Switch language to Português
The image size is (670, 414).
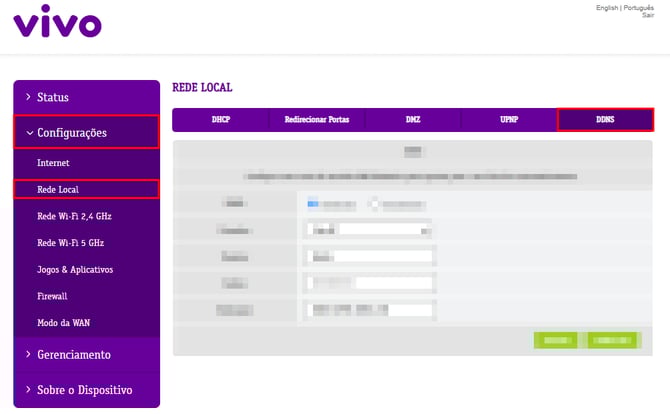click(x=639, y=7)
